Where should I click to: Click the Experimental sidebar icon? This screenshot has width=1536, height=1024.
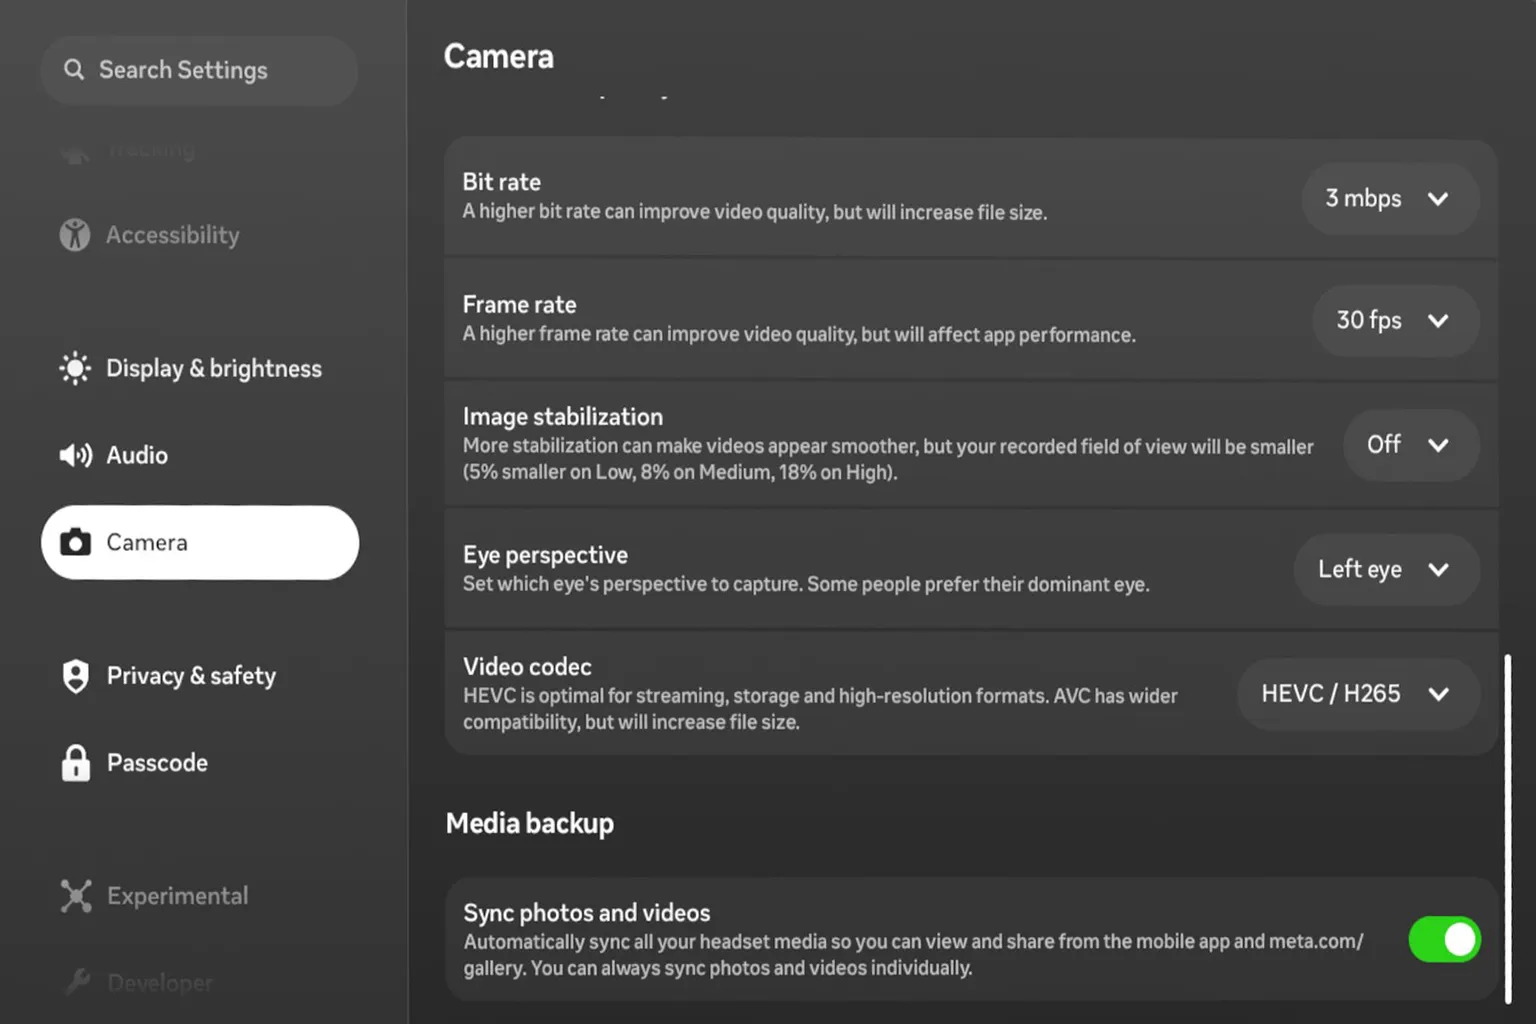[76, 896]
